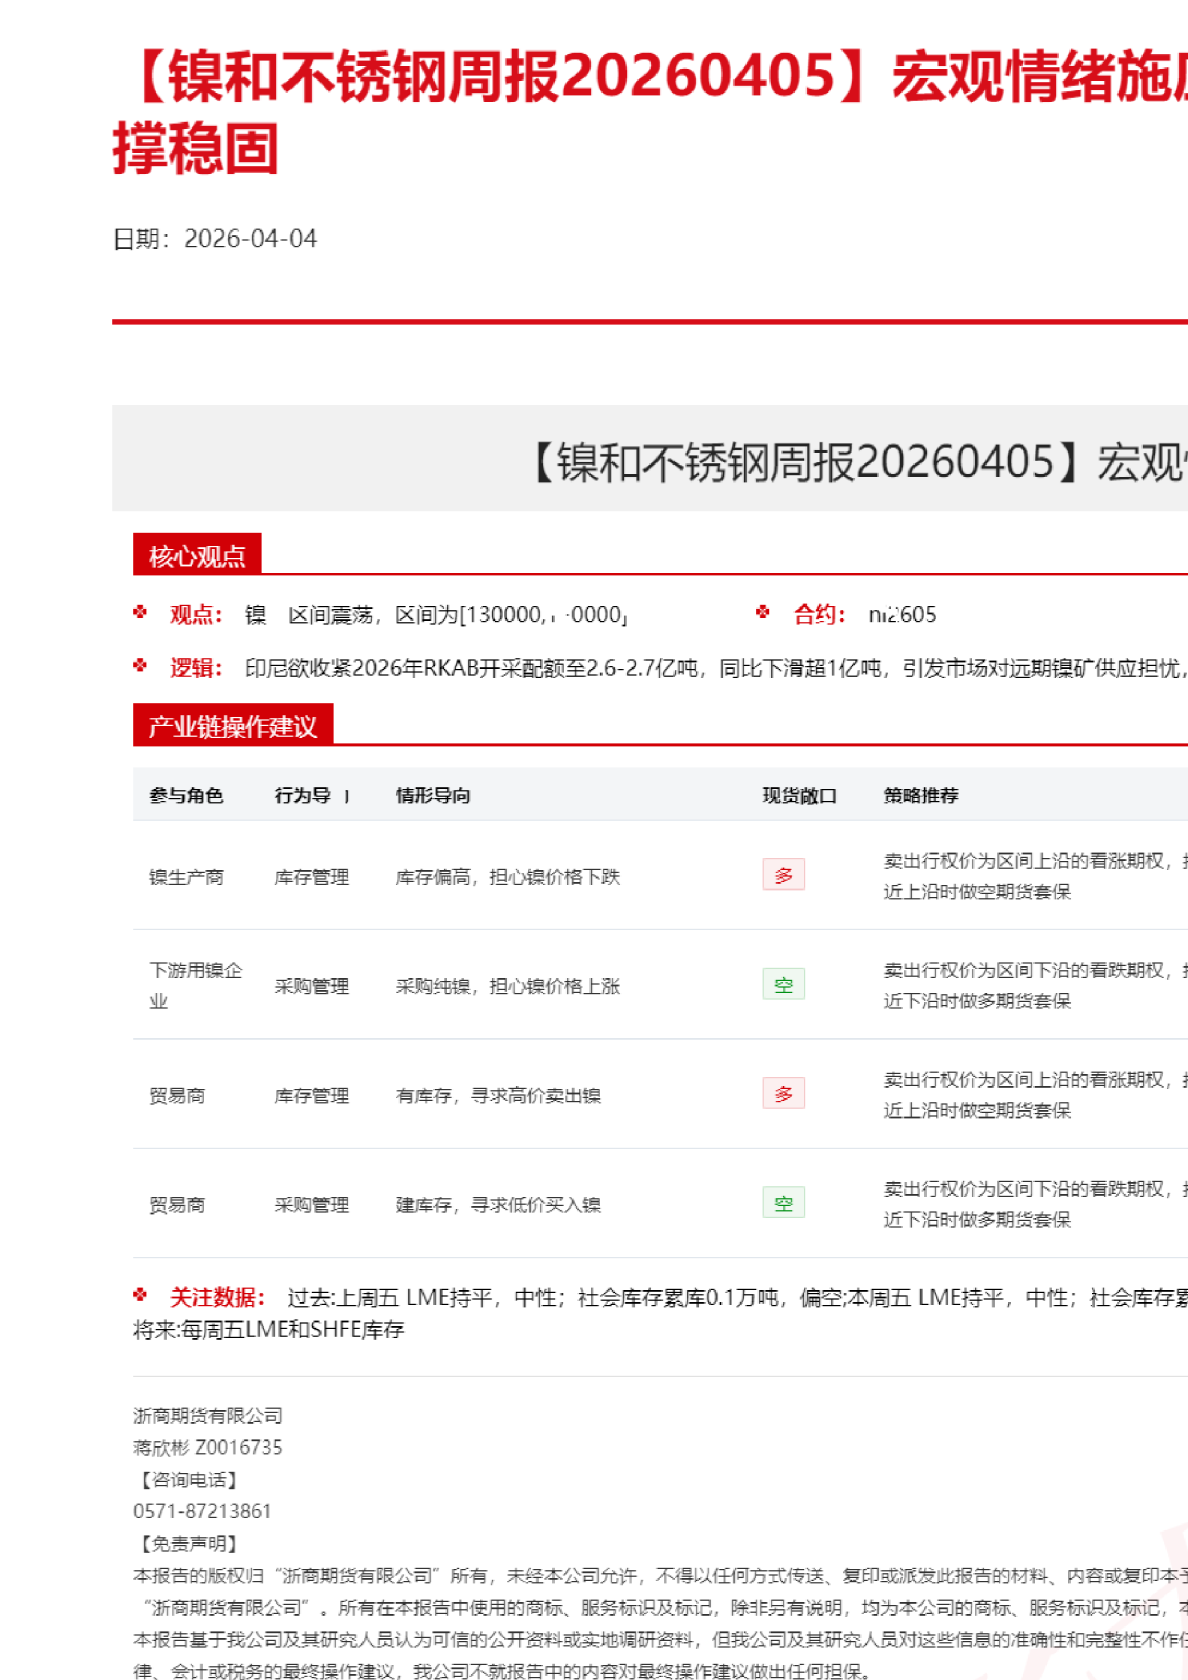
Task: Click 建库存，寻求低价买入镍 cell
Action: point(498,1205)
